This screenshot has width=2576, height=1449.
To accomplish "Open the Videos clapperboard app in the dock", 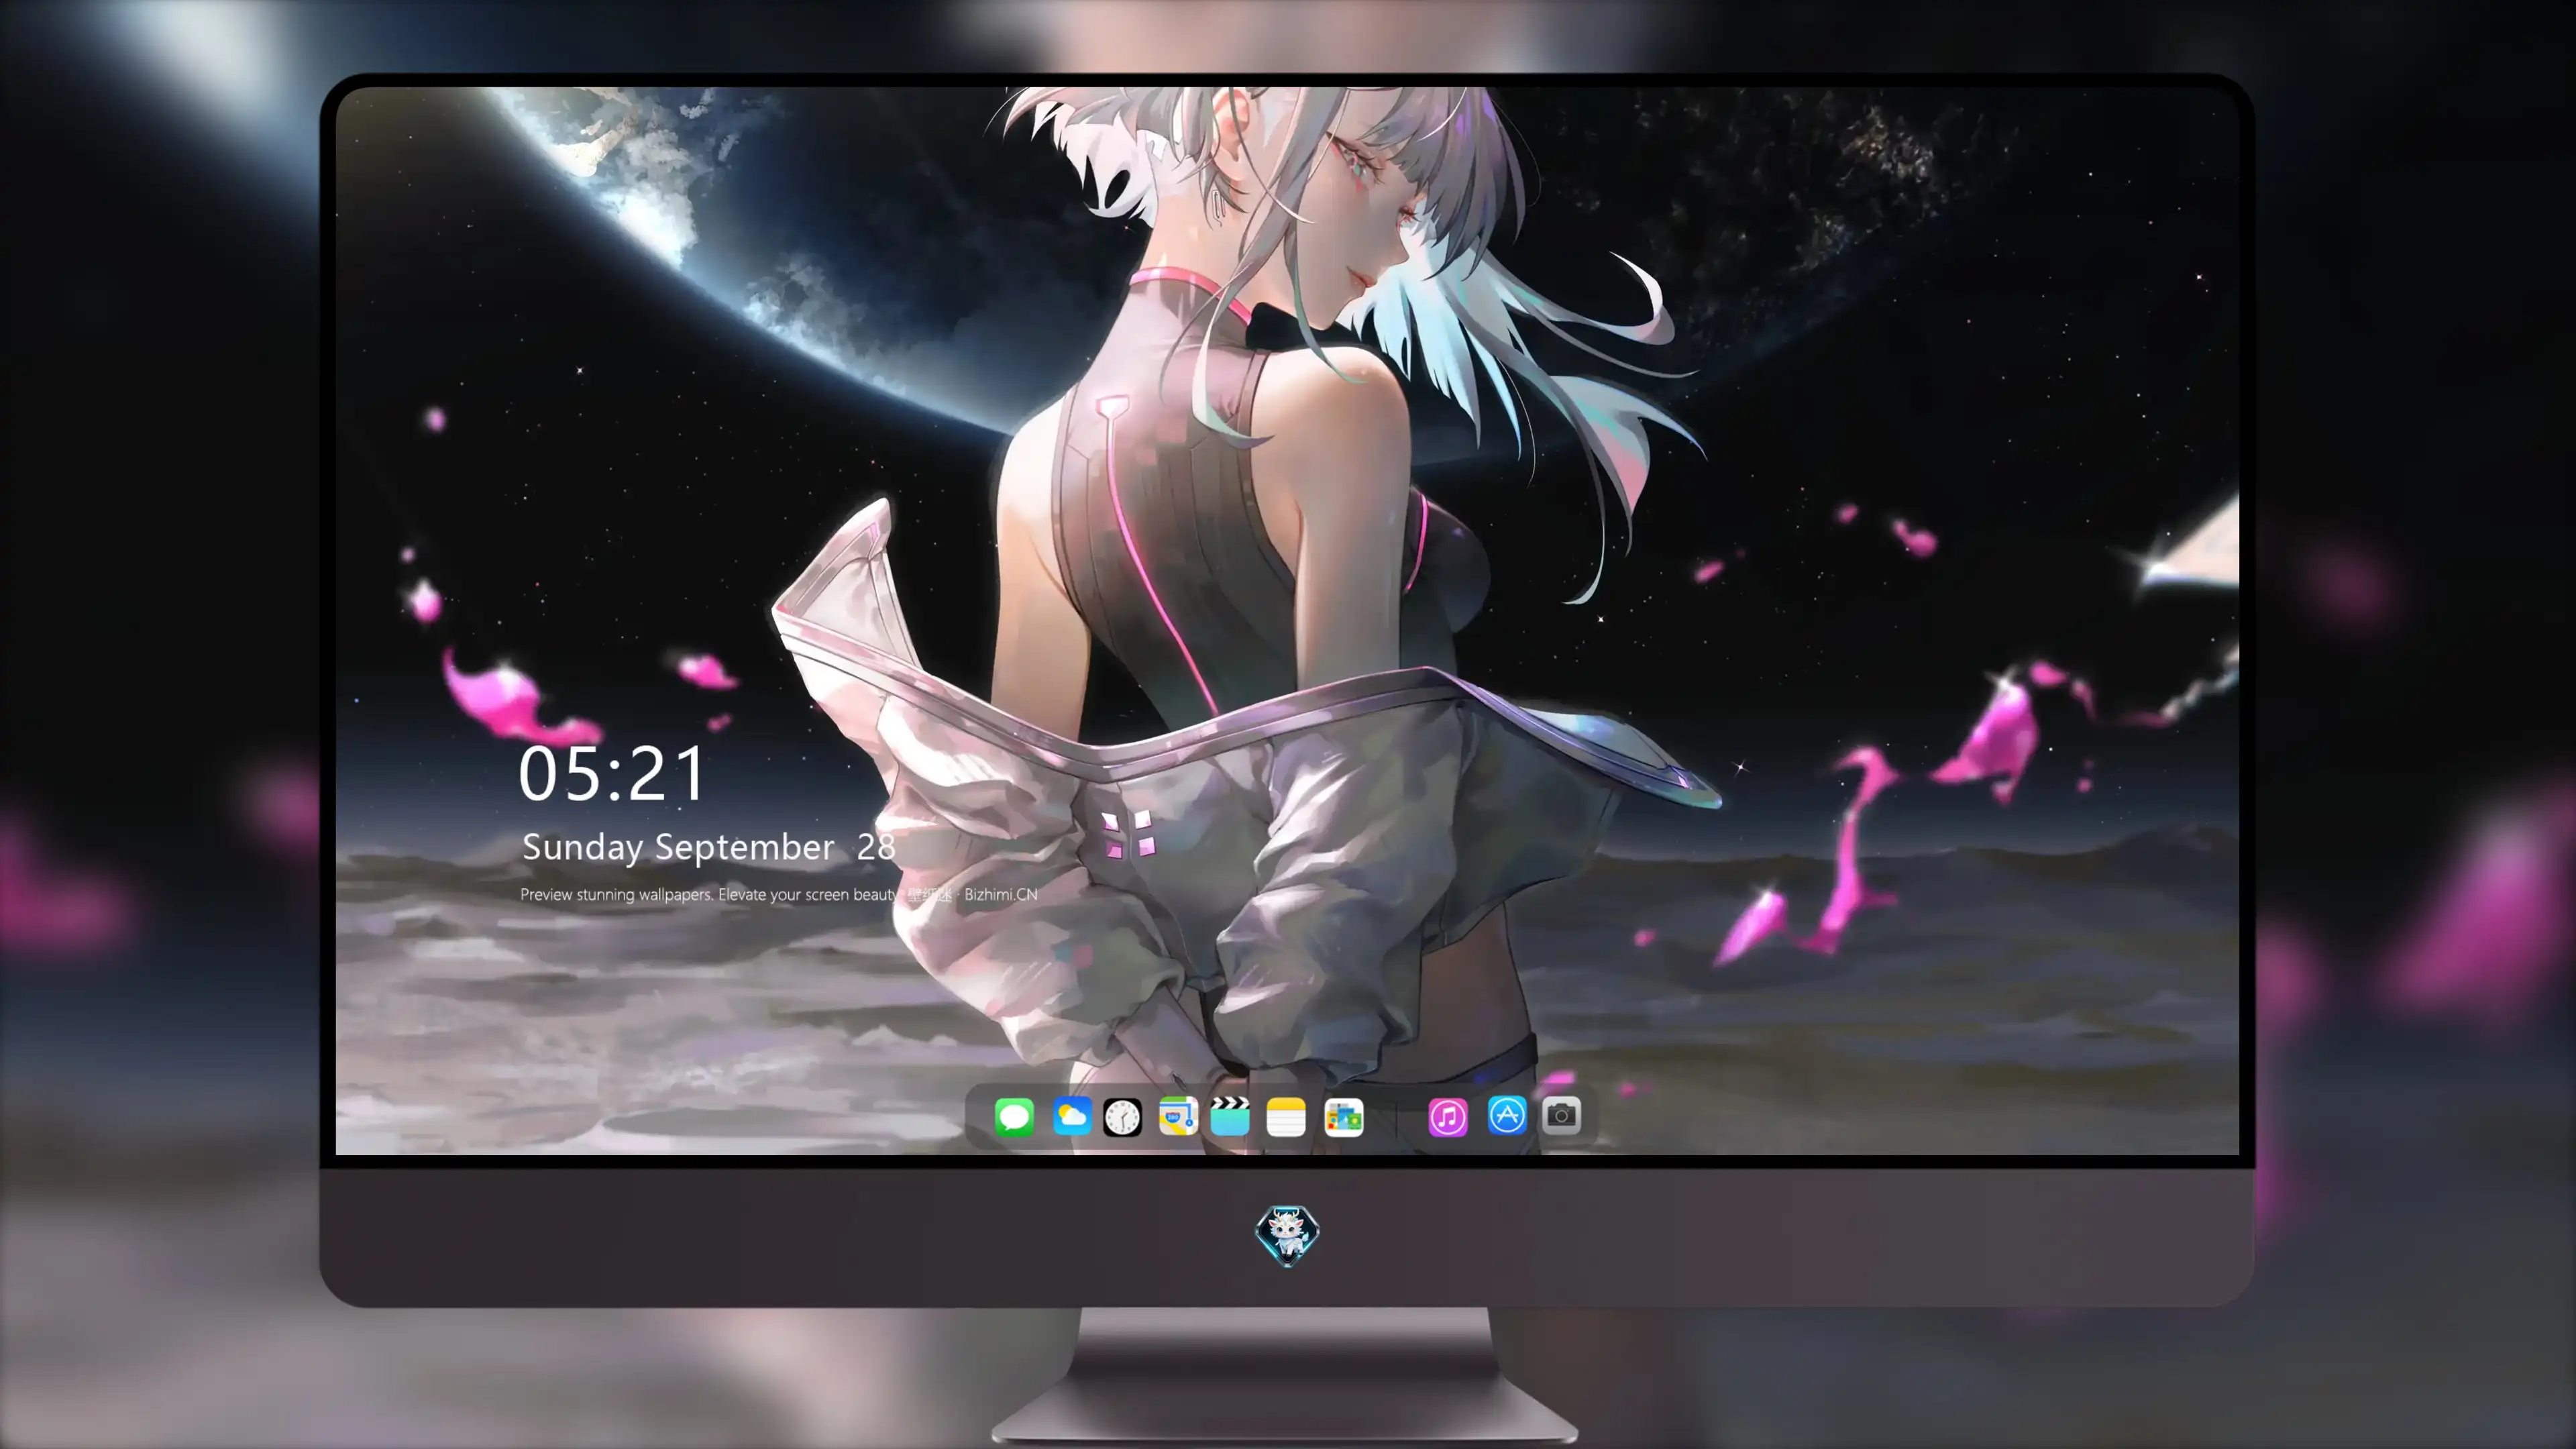I will (1230, 1116).
